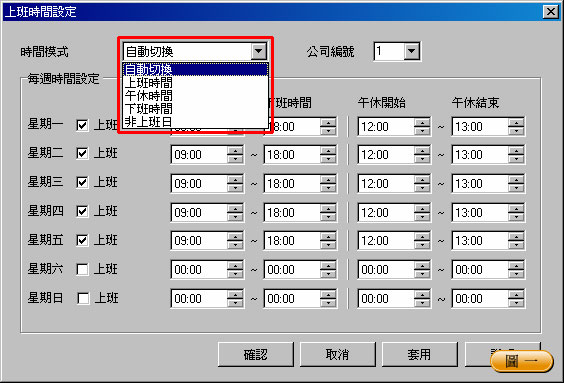This screenshot has height=383, width=564.
Task: Increase 星期二 午休開始 with up arrow
Action: tap(422, 150)
